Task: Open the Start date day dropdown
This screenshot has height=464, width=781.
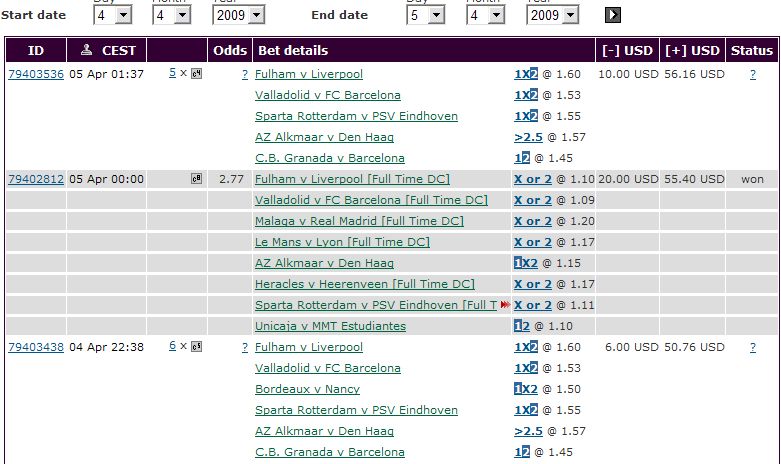Action: pyautogui.click(x=113, y=15)
